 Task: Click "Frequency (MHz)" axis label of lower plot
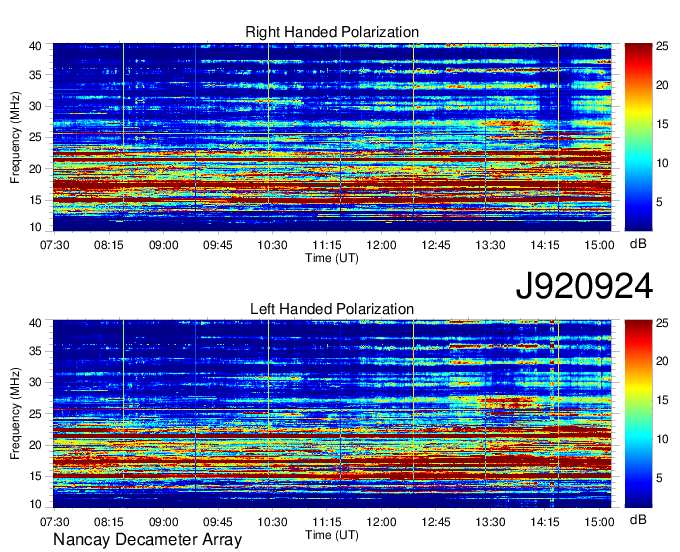15,414
